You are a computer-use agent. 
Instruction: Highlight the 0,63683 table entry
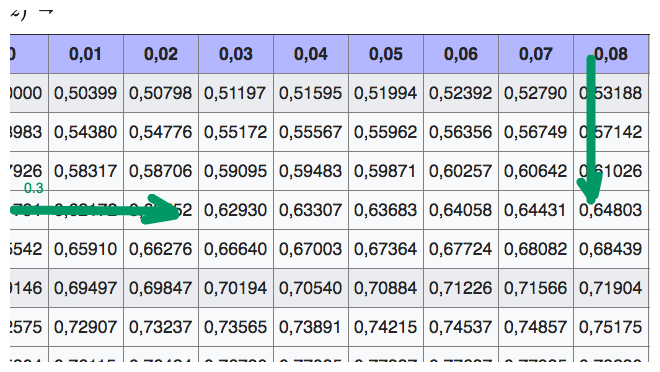pyautogui.click(x=386, y=210)
